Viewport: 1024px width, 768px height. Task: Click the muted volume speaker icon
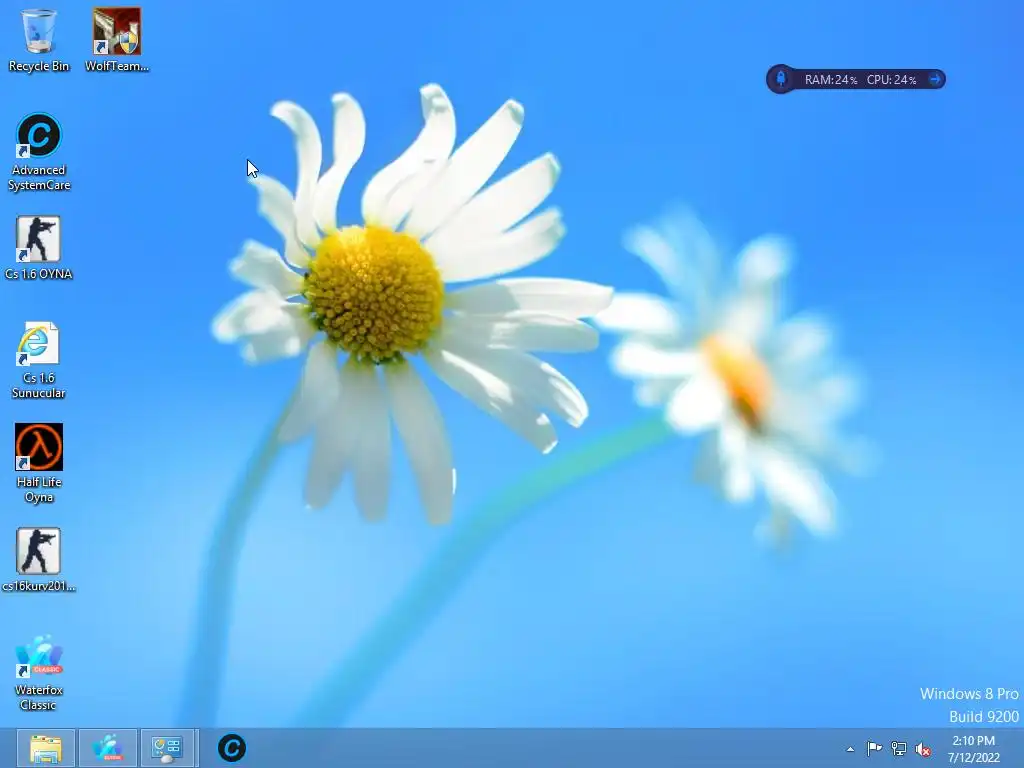923,749
